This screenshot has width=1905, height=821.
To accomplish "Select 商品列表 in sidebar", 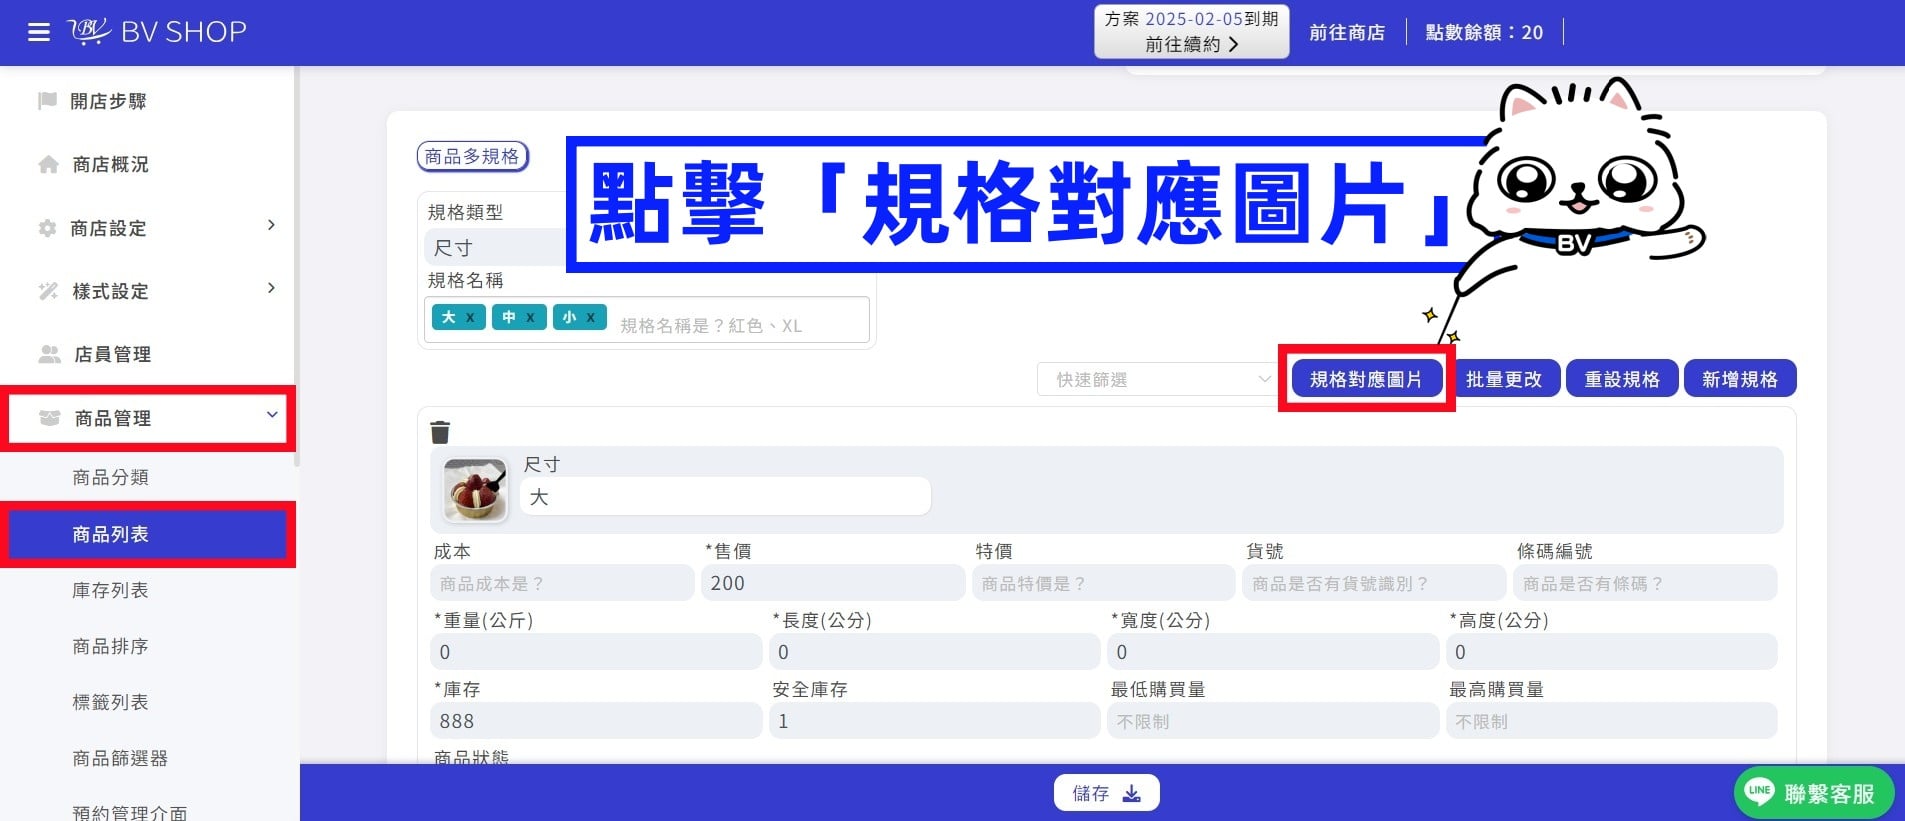I will (x=148, y=535).
